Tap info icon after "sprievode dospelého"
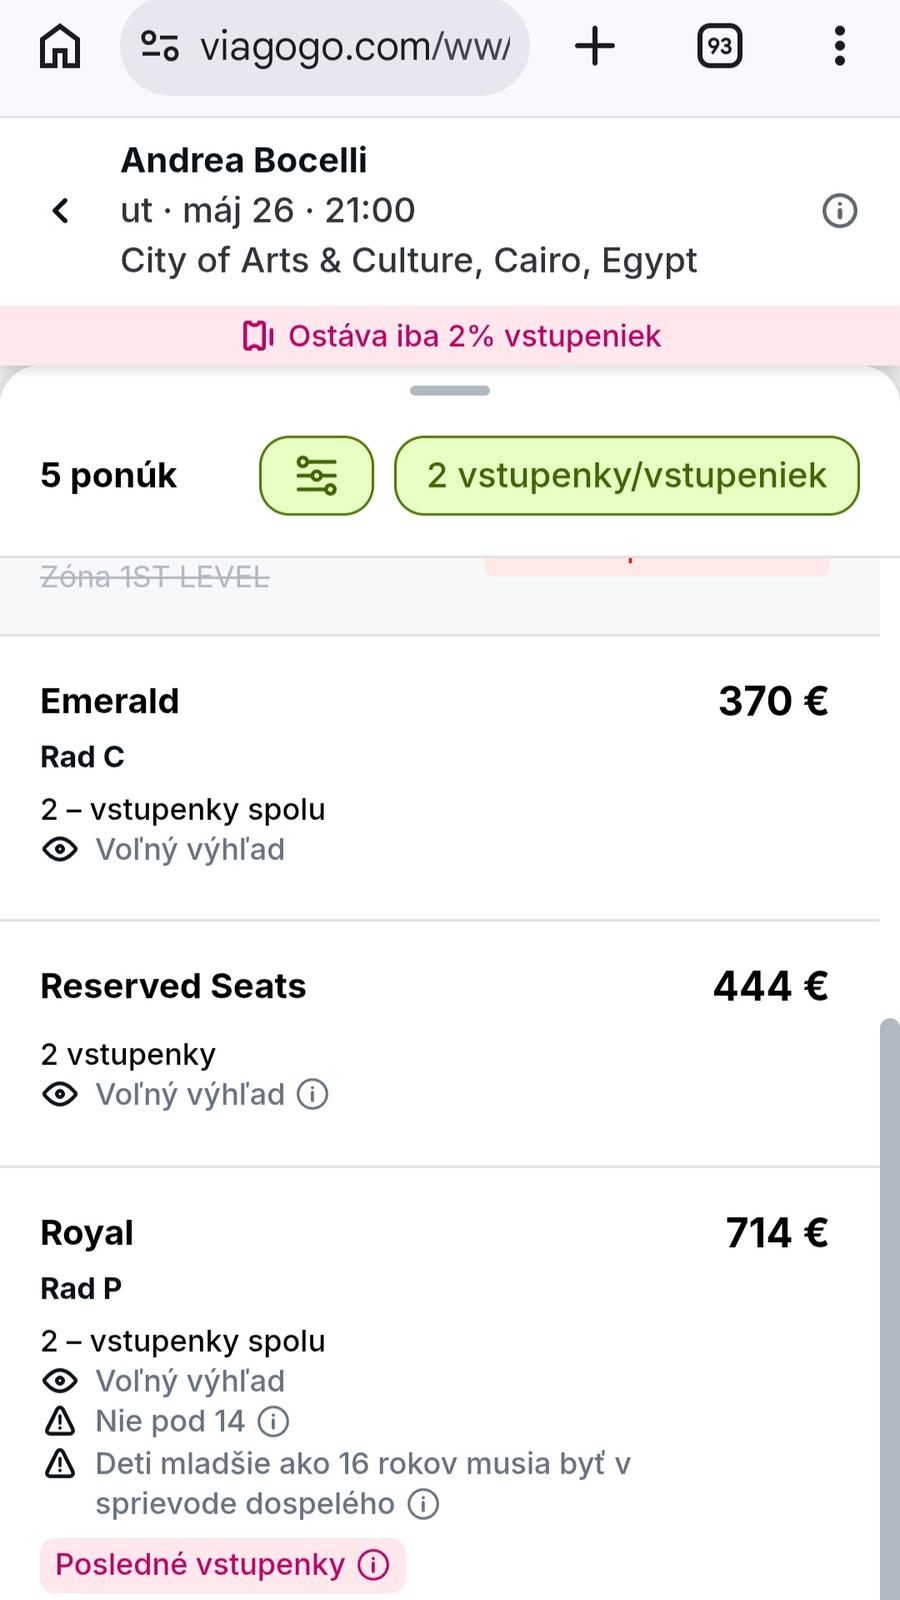Screen dimensions: 900x1600 pyautogui.click(x=423, y=1504)
